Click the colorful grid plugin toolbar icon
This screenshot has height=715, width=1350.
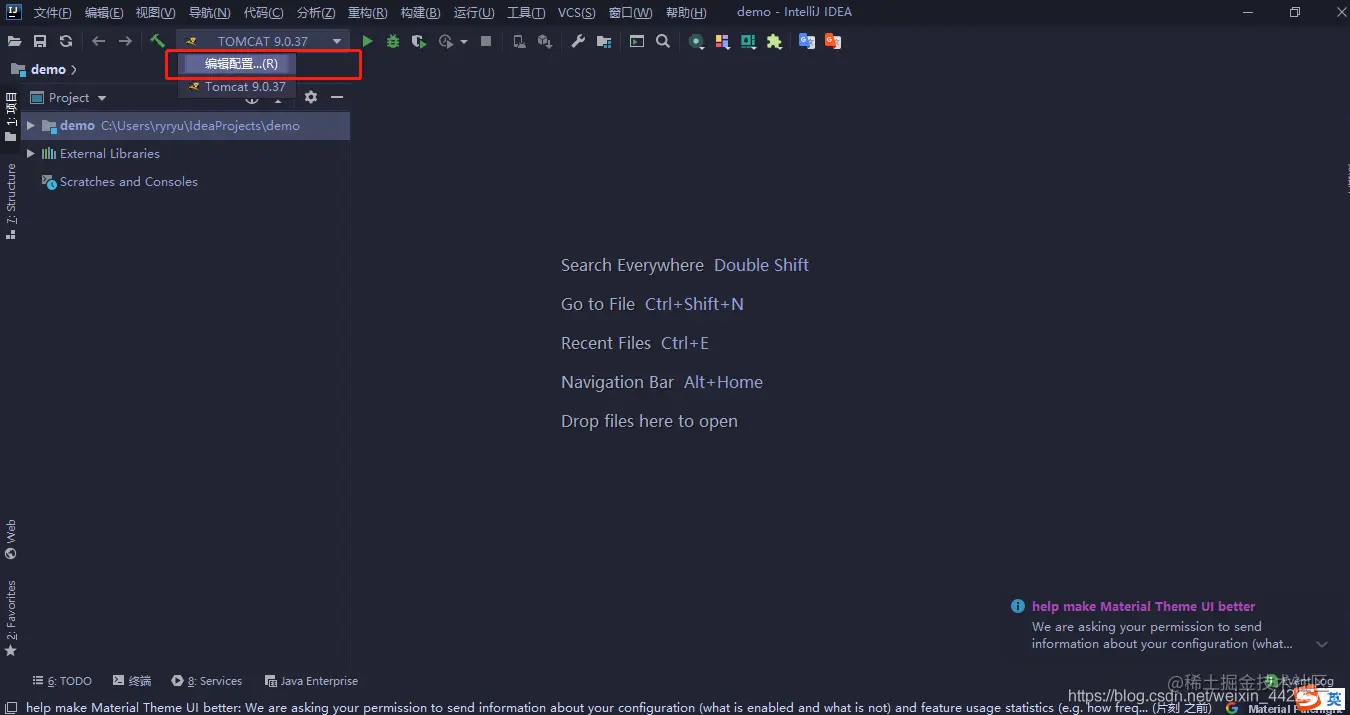[722, 41]
